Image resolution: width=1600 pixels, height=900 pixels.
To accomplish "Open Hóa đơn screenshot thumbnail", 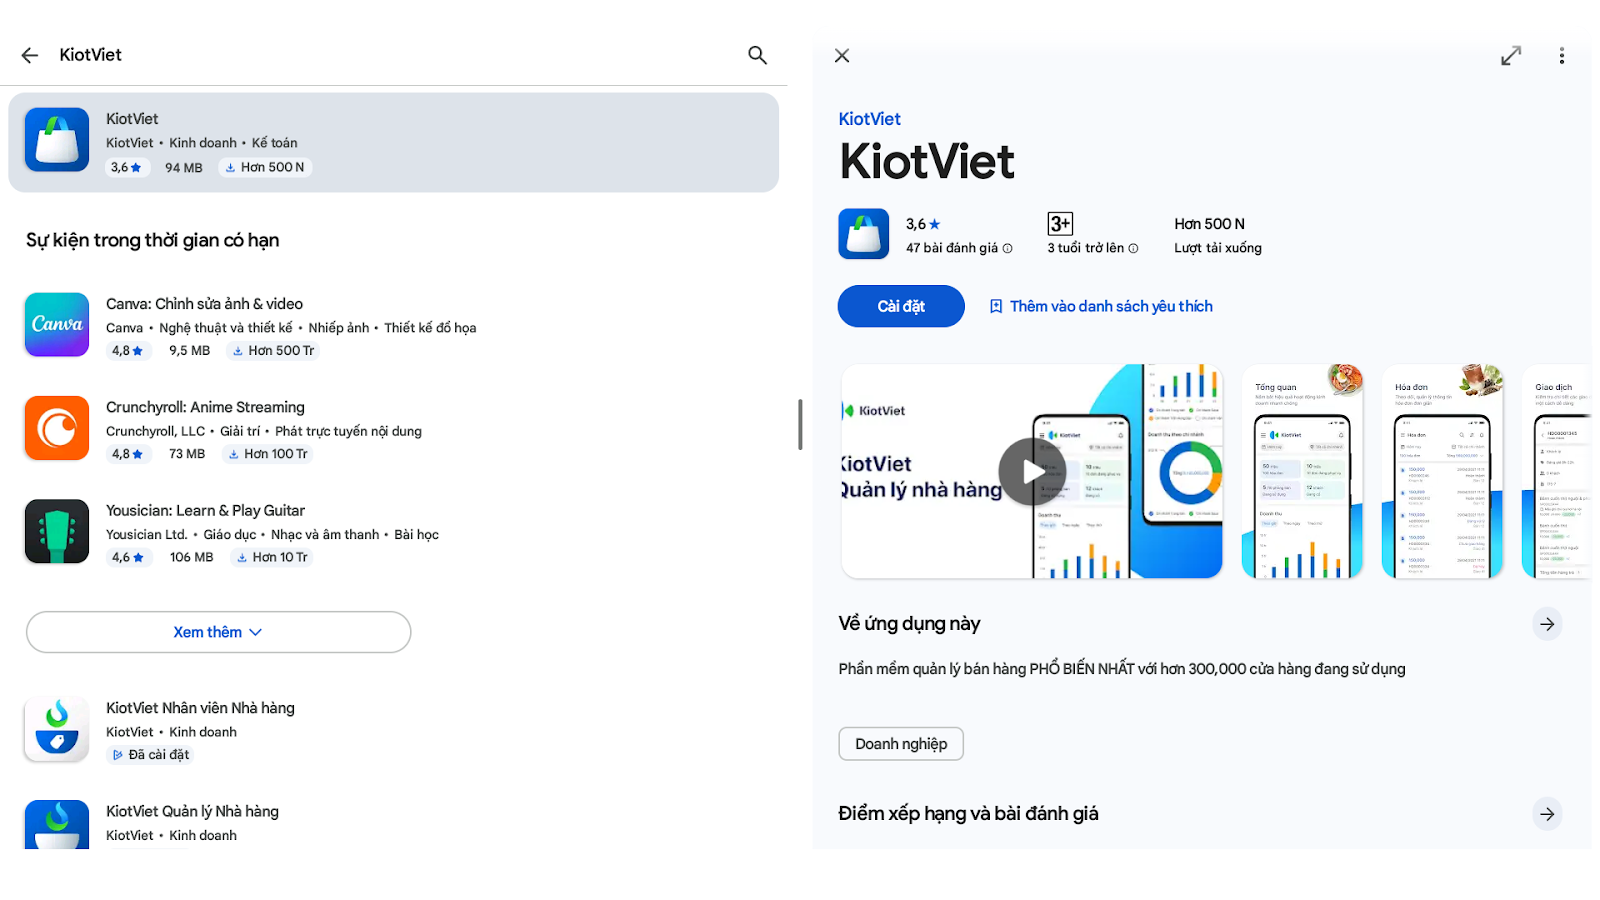I will click(1442, 471).
